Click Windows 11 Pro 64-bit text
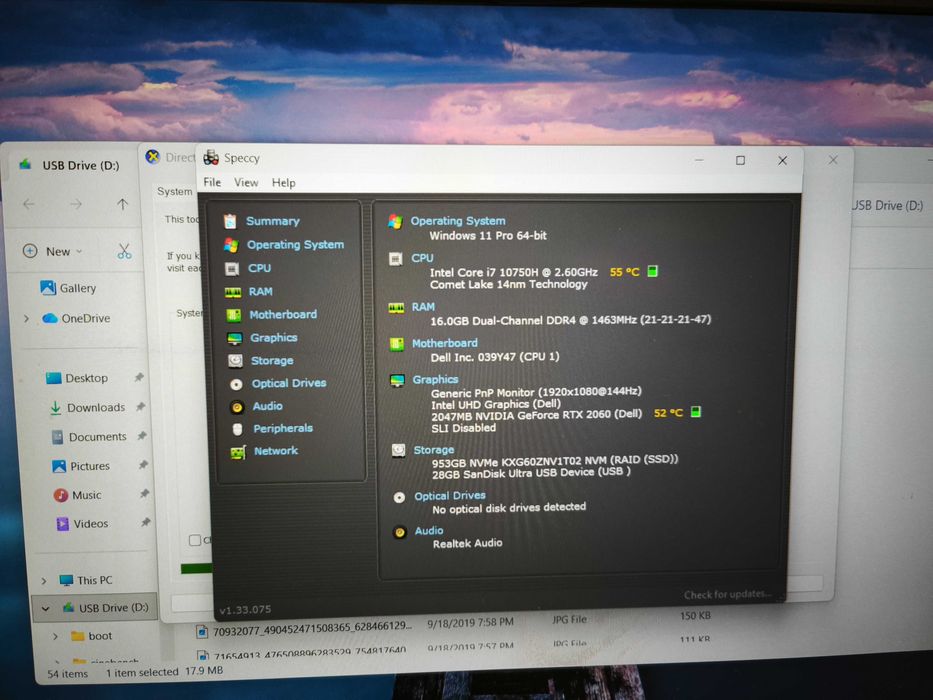Image resolution: width=933 pixels, height=700 pixels. [x=488, y=236]
